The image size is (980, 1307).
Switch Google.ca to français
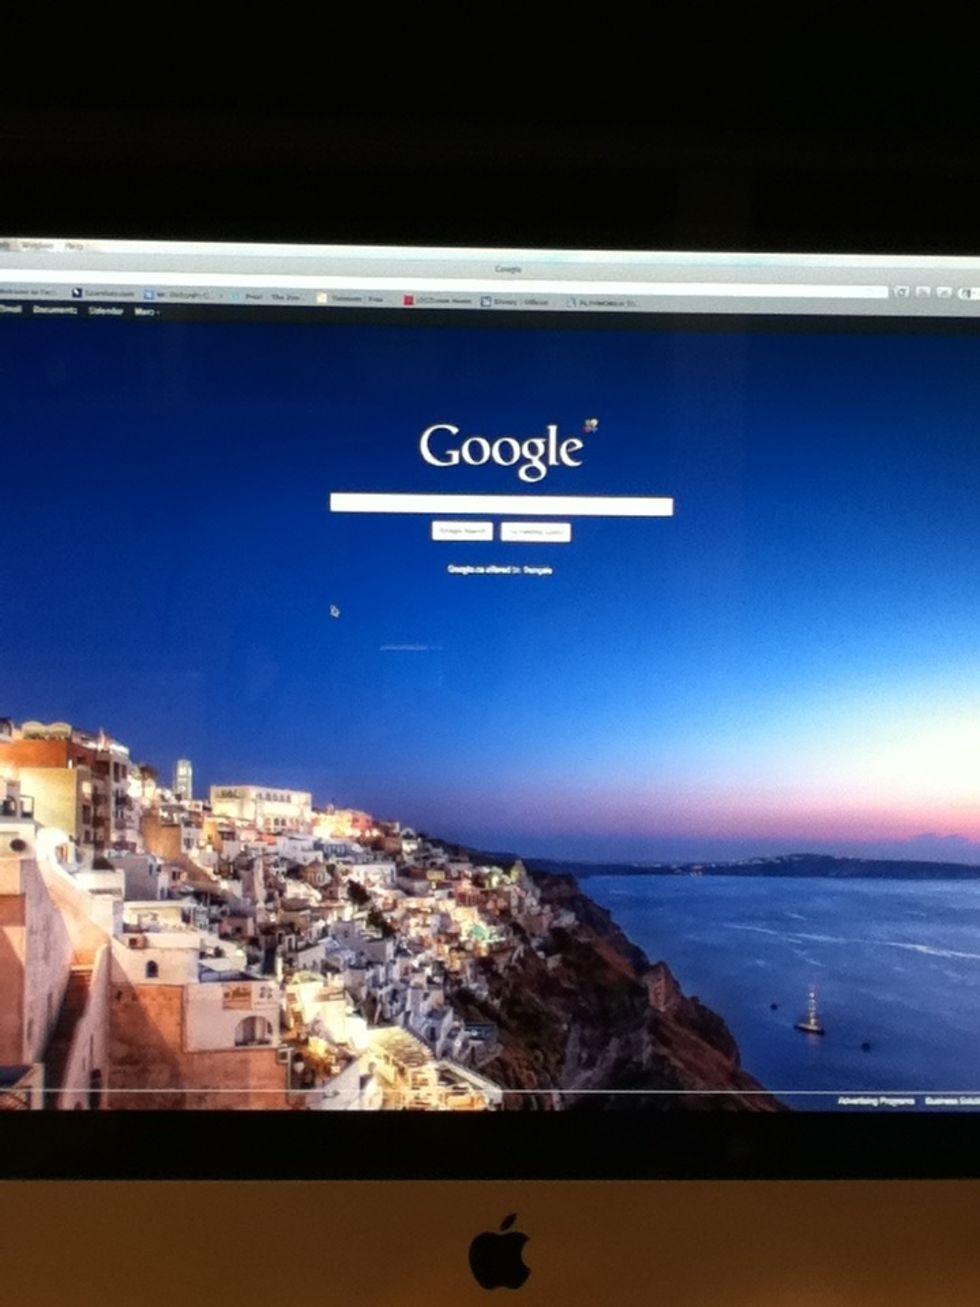(537, 570)
